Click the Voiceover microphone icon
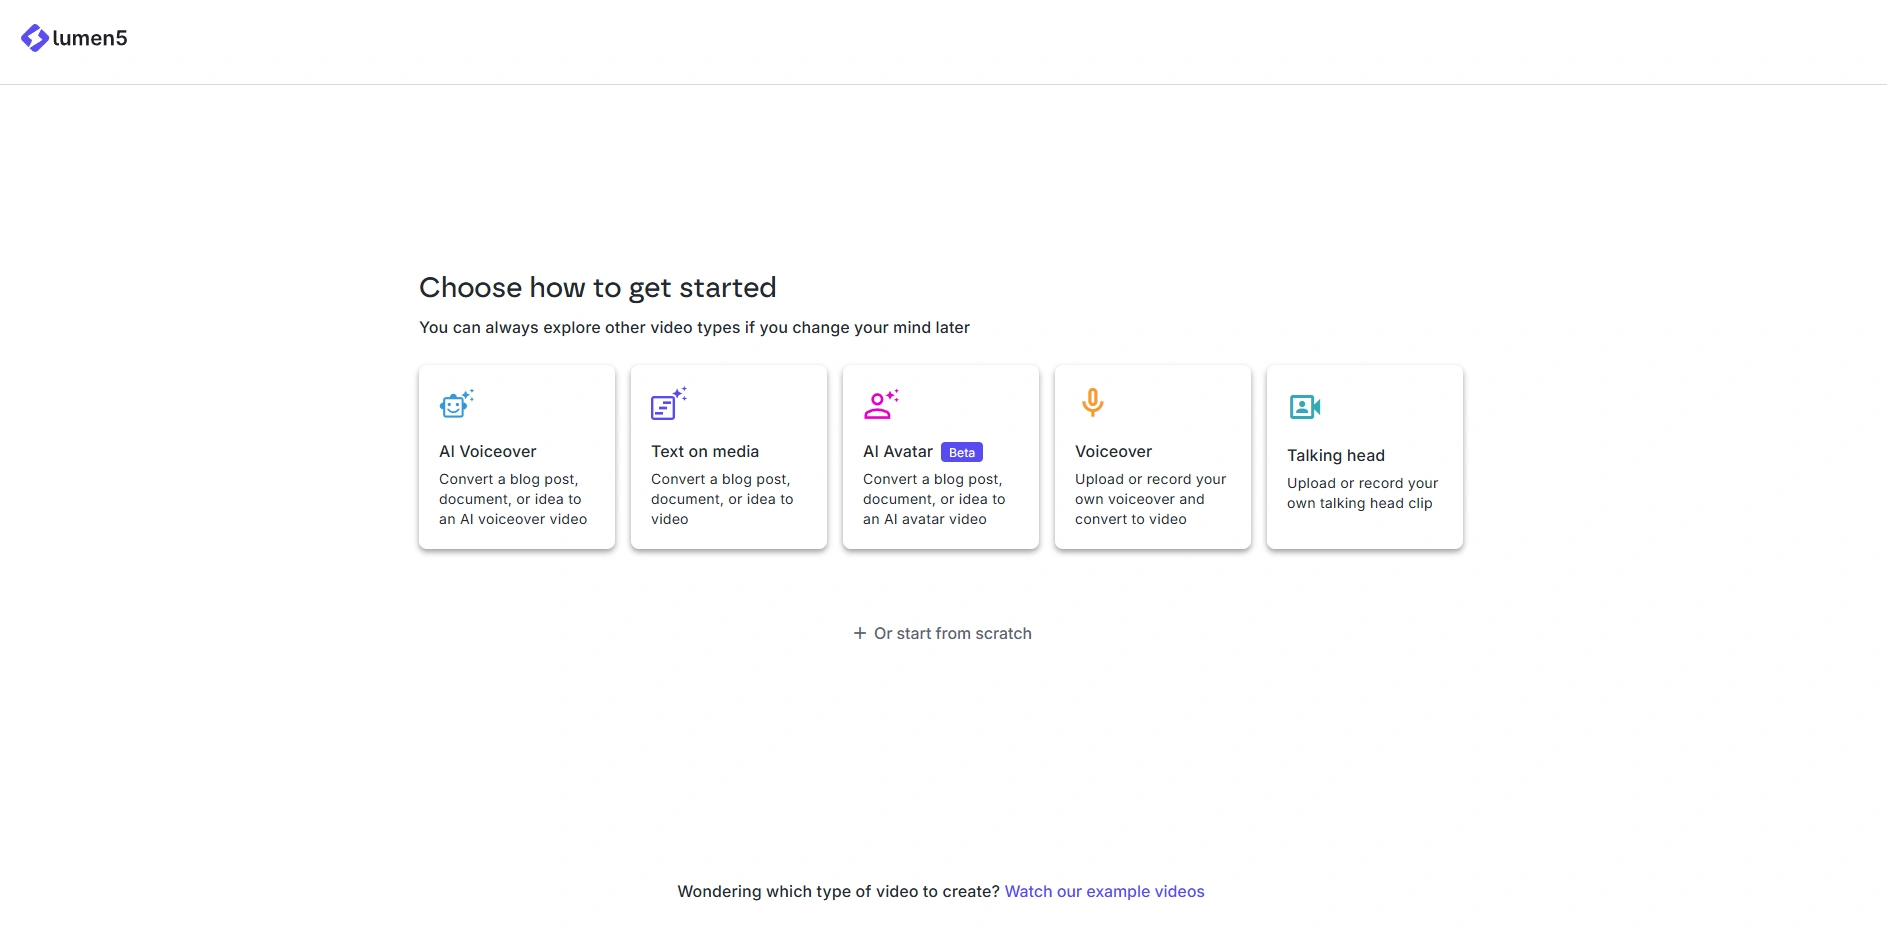 1093,403
